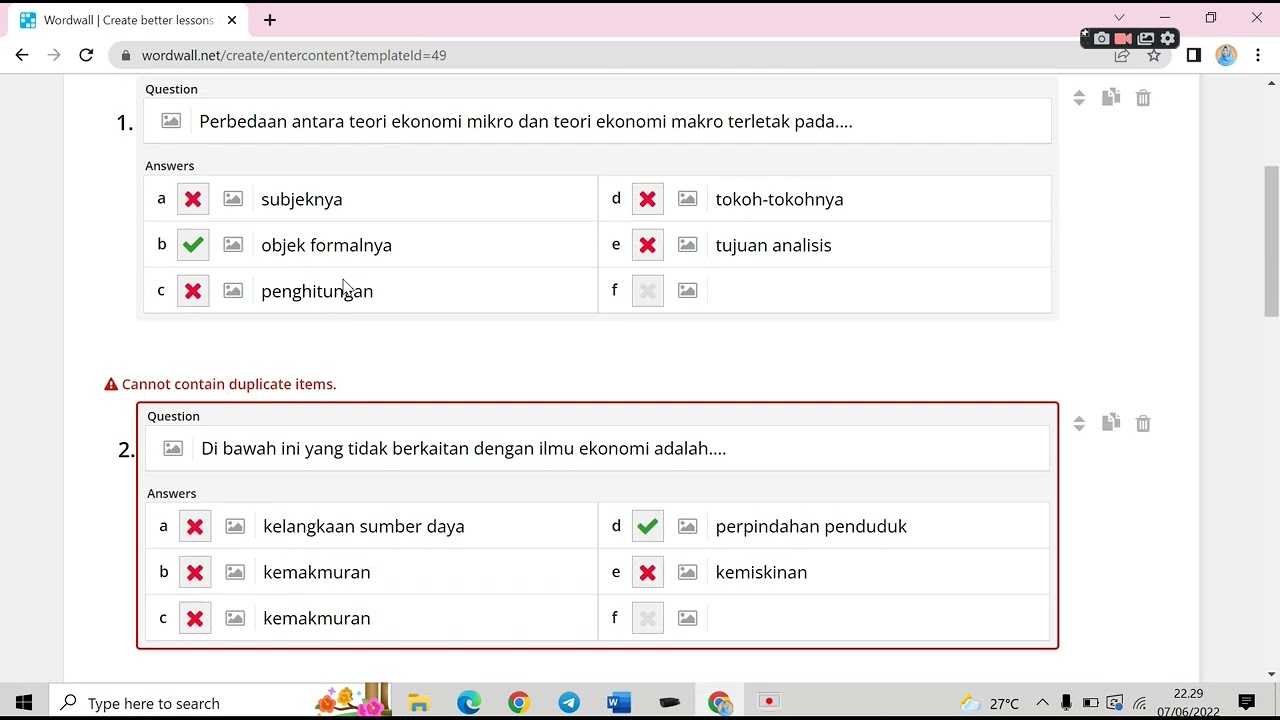The image size is (1280, 720).
Task: Bookmark this page with star icon
Action: click(x=1154, y=55)
